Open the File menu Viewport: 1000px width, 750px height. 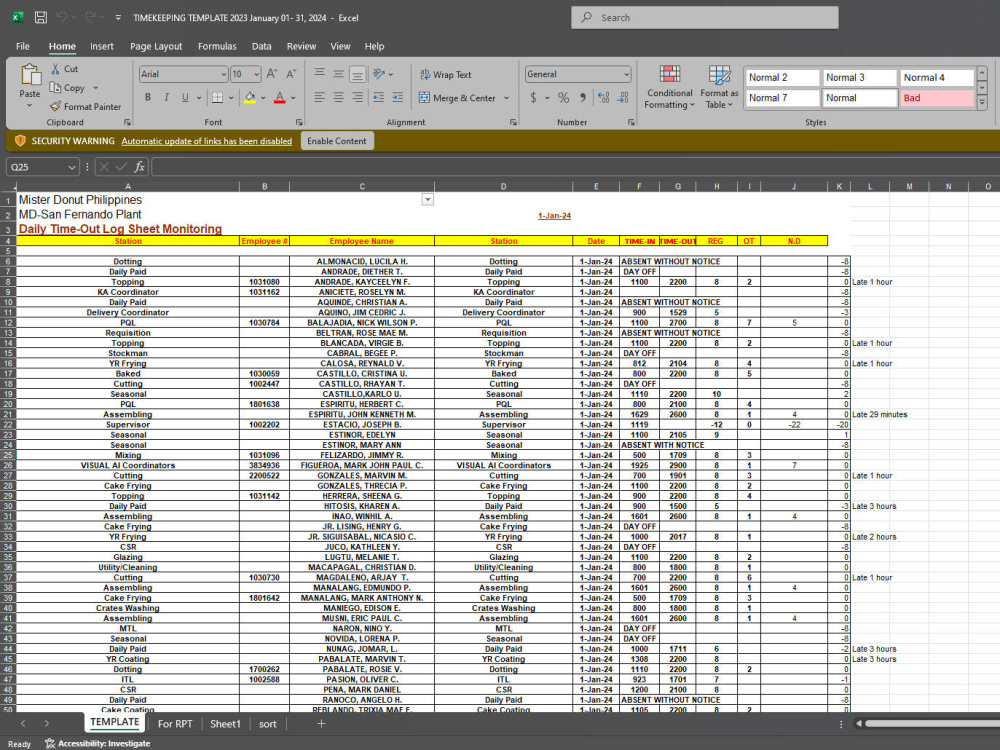pyautogui.click(x=23, y=47)
